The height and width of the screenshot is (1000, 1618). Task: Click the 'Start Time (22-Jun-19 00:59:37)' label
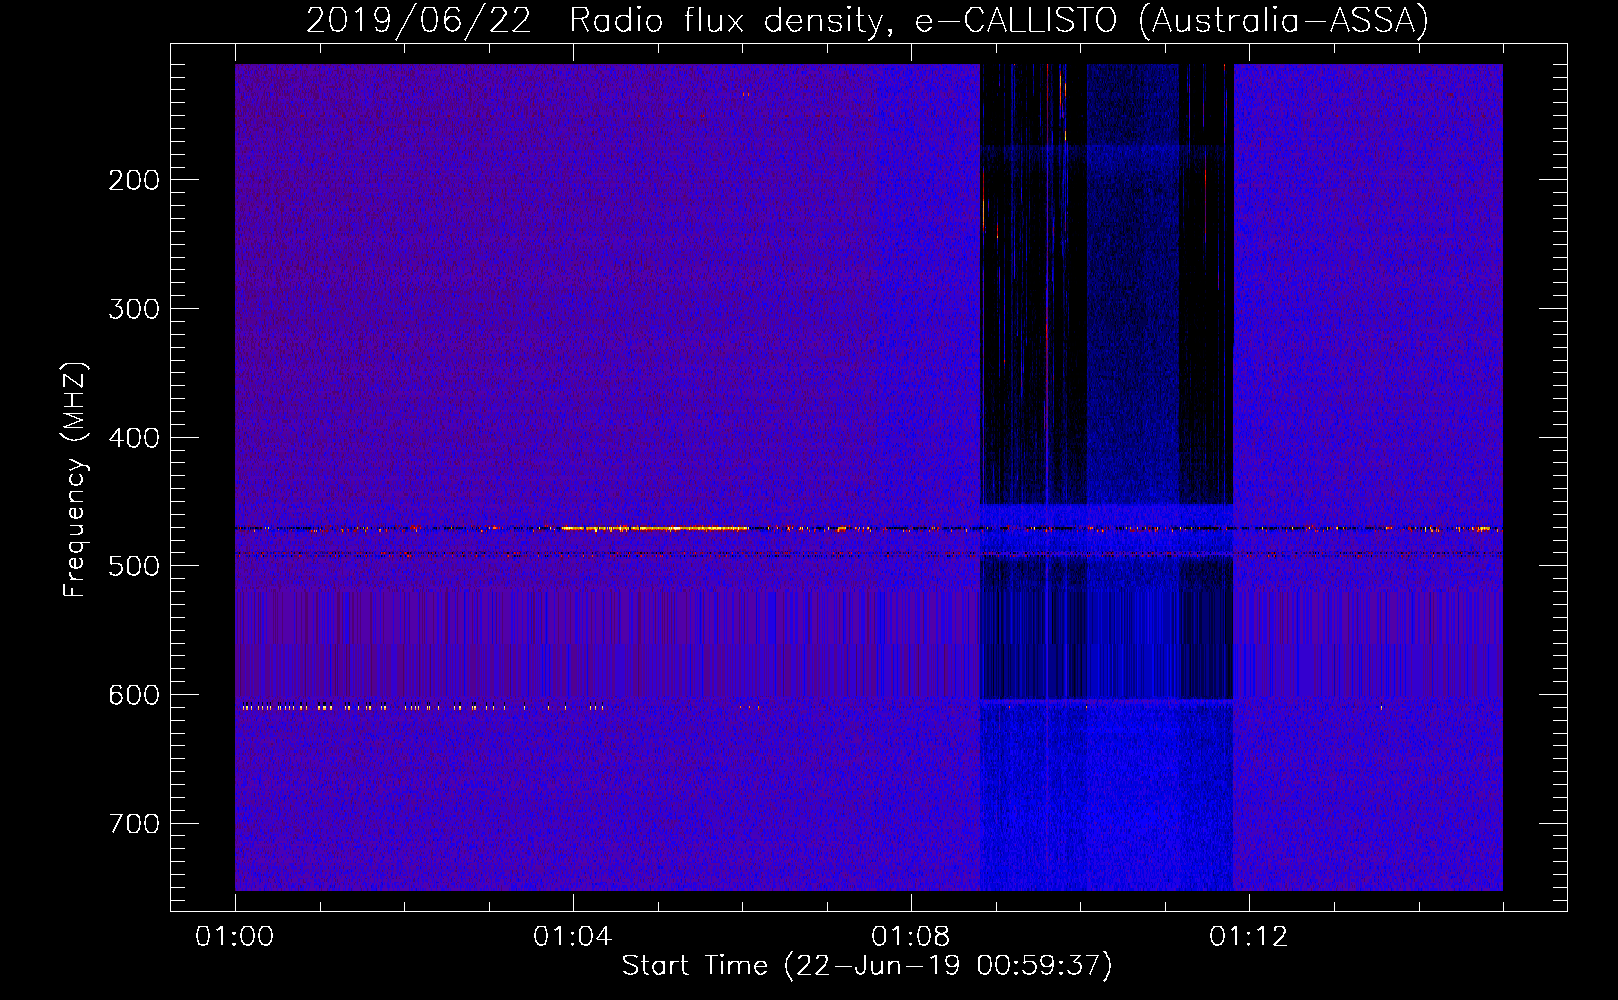(867, 965)
